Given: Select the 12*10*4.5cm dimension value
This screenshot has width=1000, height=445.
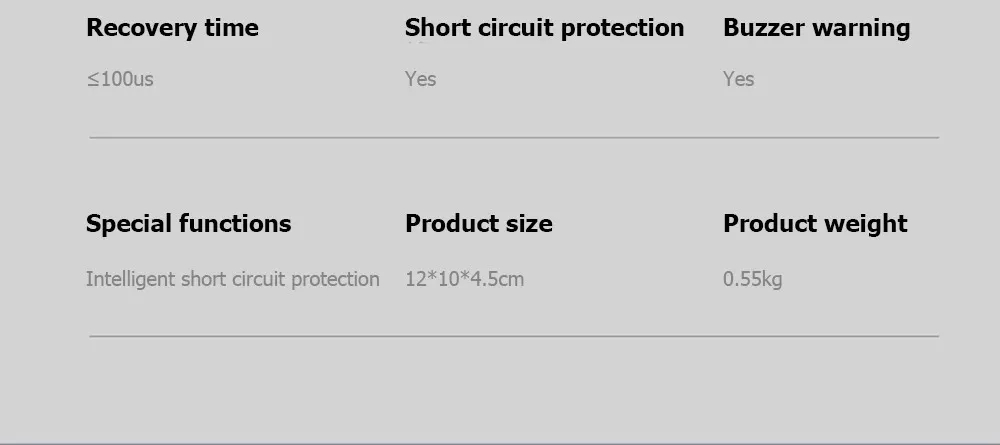Looking at the screenshot, I should [x=464, y=279].
